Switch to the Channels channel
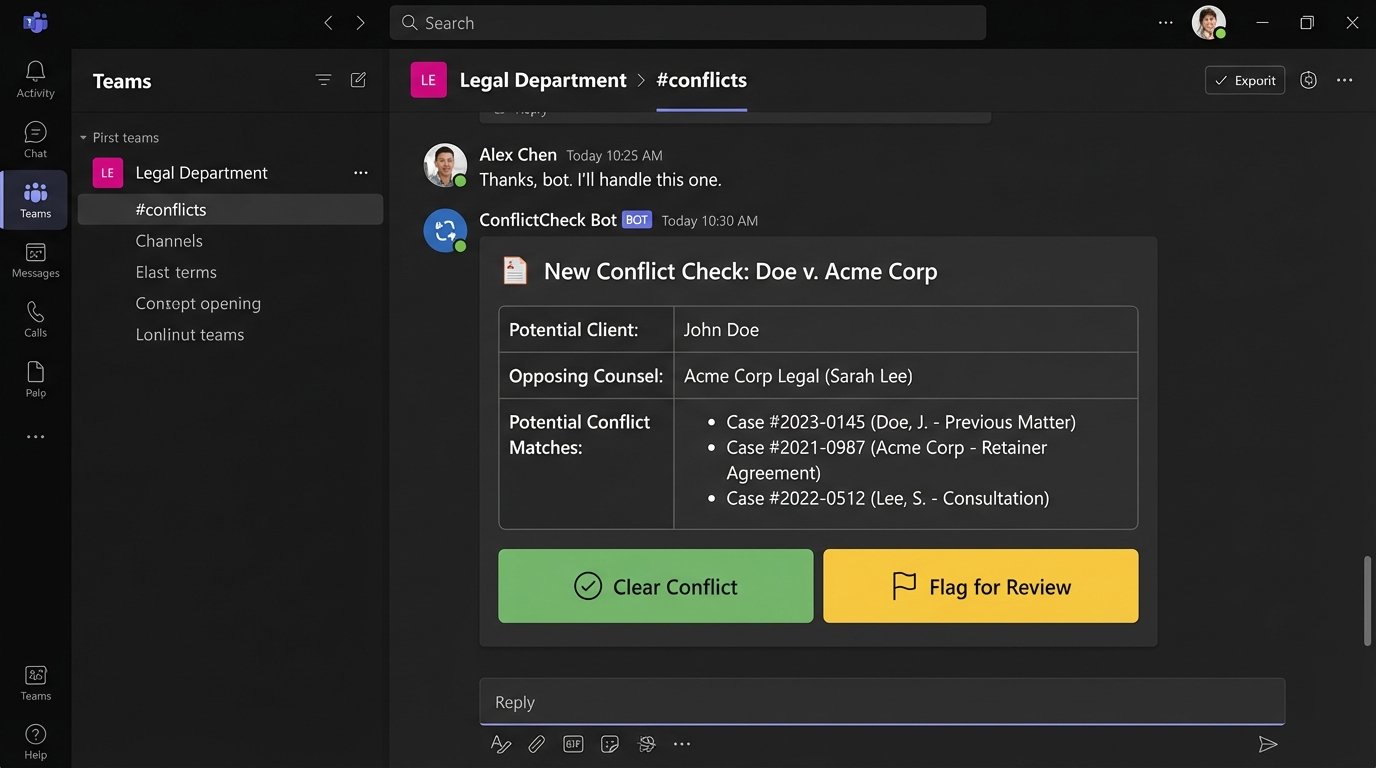This screenshot has width=1376, height=768. [169, 240]
